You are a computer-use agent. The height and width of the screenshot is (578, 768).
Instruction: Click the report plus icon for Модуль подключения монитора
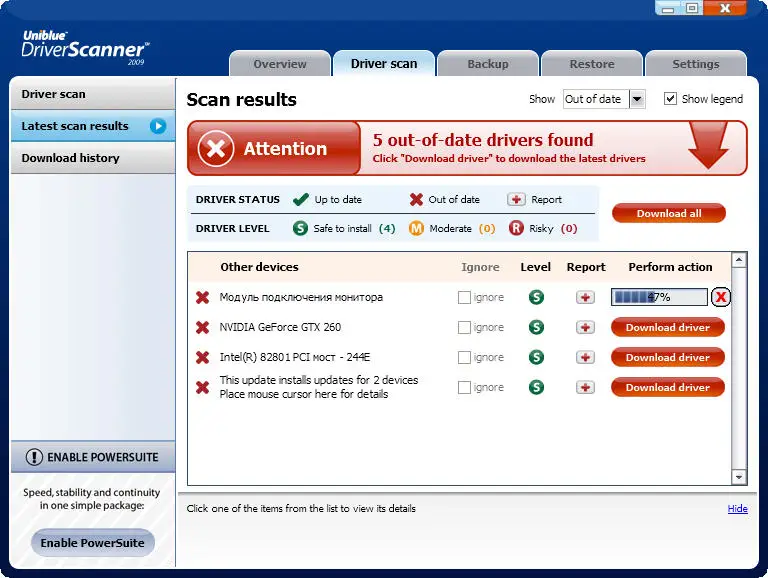point(585,297)
